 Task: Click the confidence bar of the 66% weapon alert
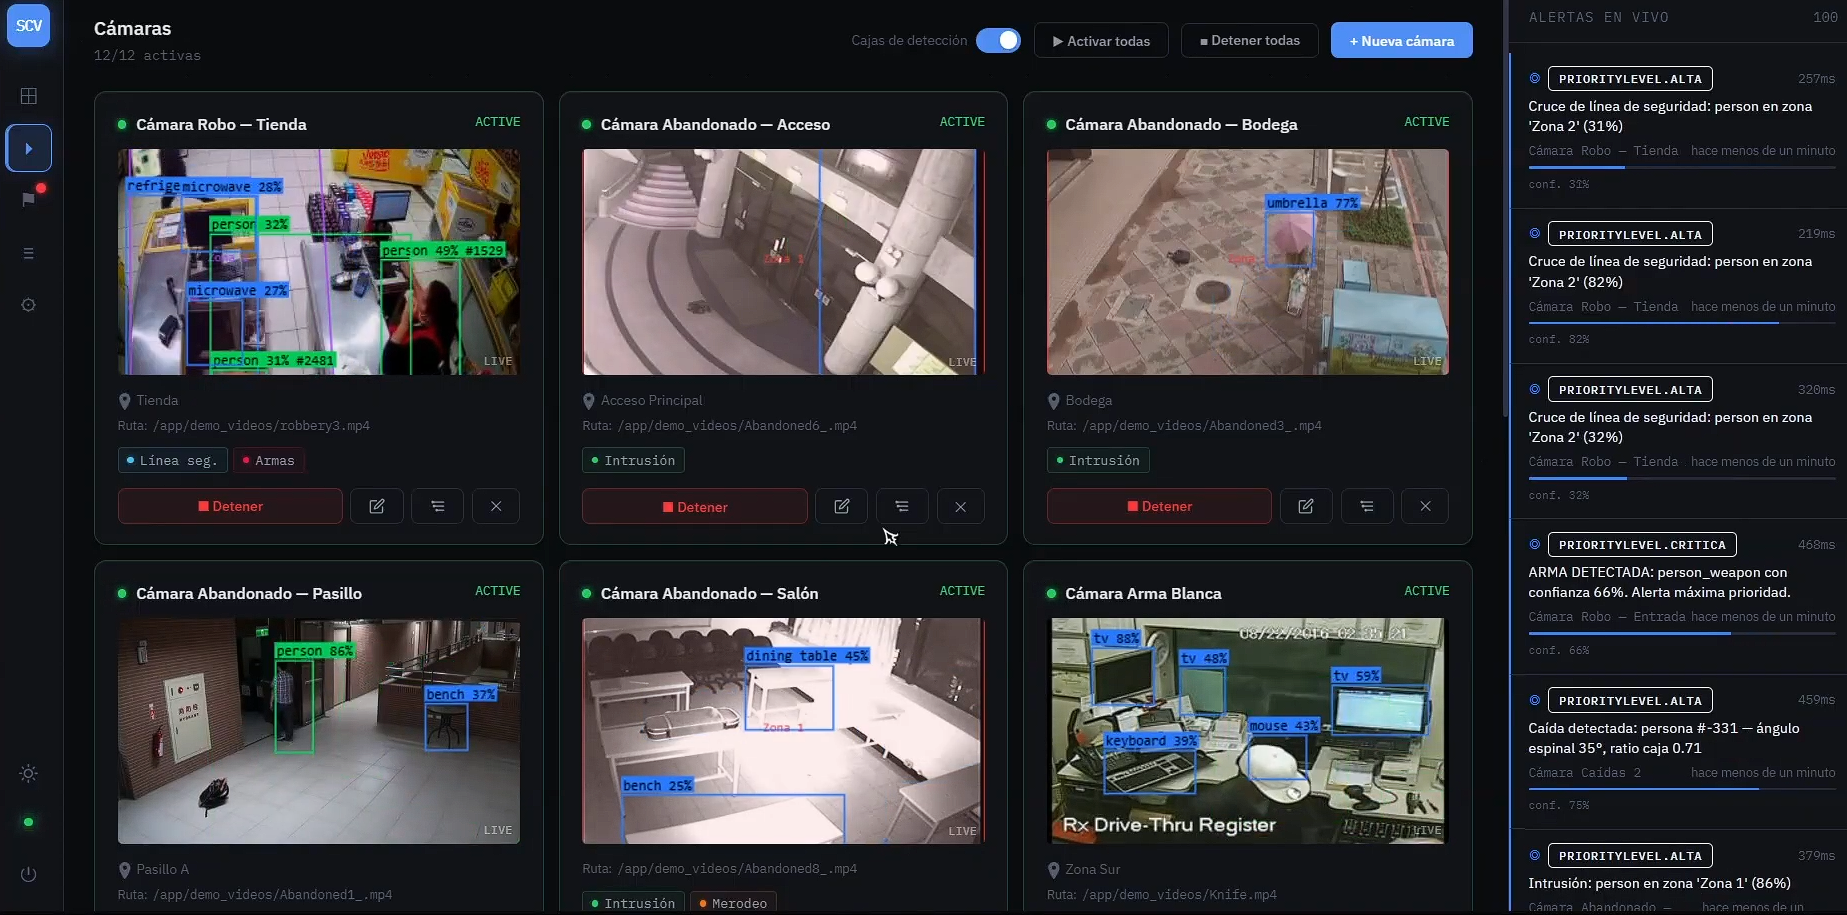pos(1682,633)
